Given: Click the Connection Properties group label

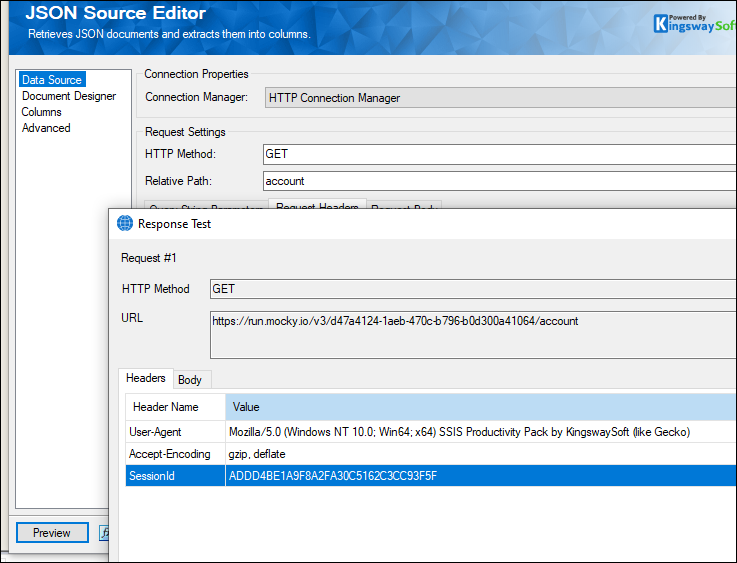Looking at the screenshot, I should pos(196,74).
